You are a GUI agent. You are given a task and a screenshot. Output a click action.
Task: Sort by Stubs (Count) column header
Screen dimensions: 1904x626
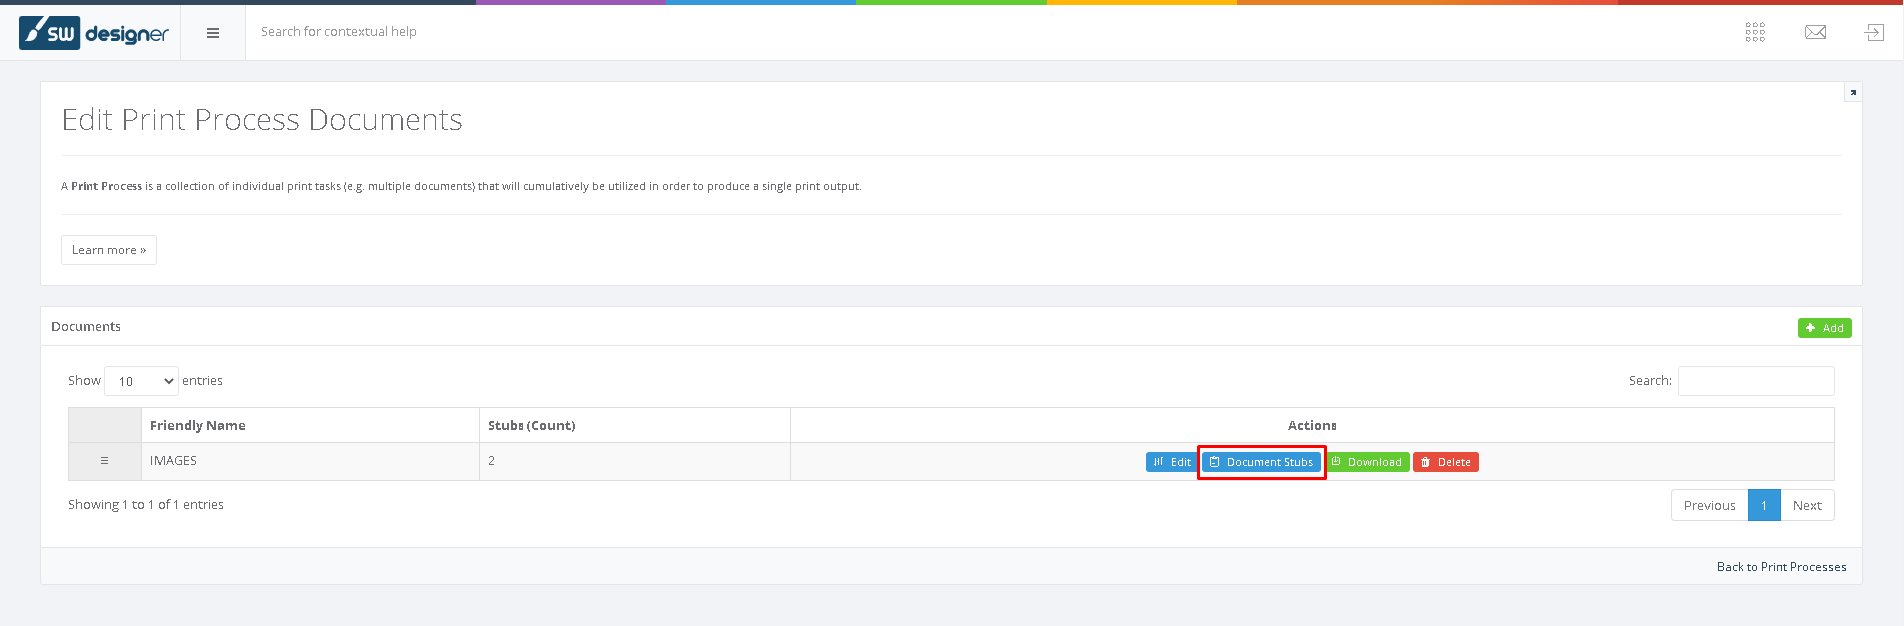click(x=531, y=425)
